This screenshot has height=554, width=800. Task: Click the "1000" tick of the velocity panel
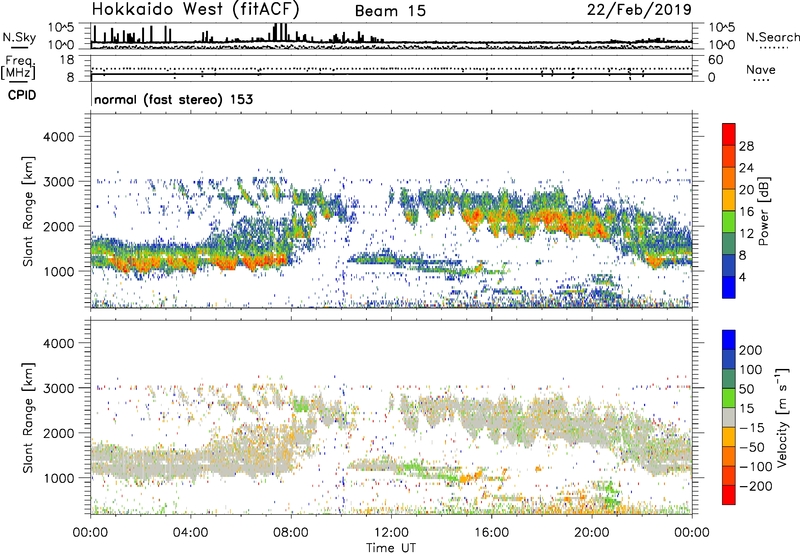pos(59,478)
